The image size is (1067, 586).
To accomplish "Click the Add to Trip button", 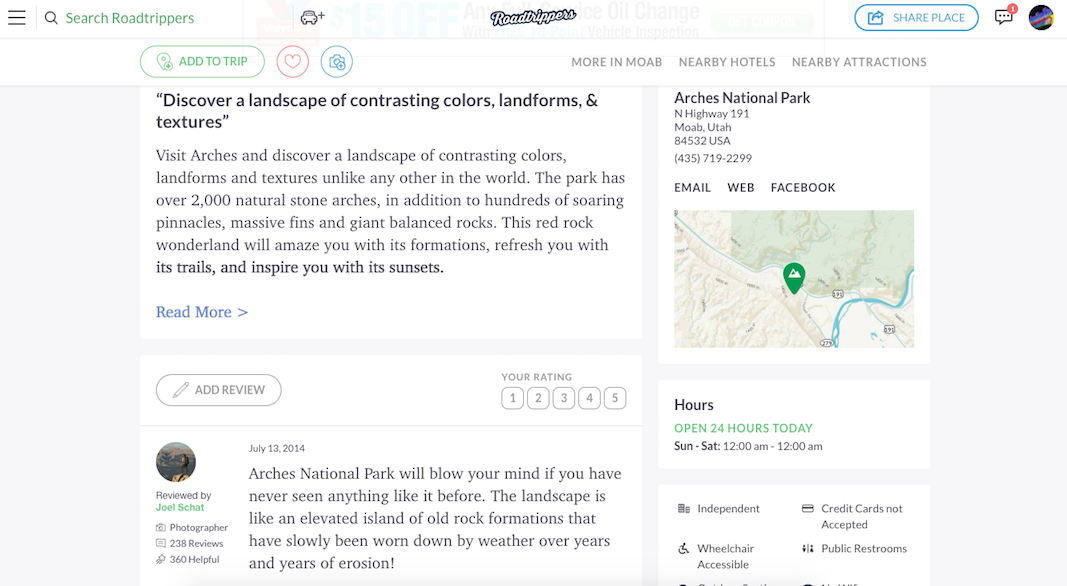I will point(202,62).
